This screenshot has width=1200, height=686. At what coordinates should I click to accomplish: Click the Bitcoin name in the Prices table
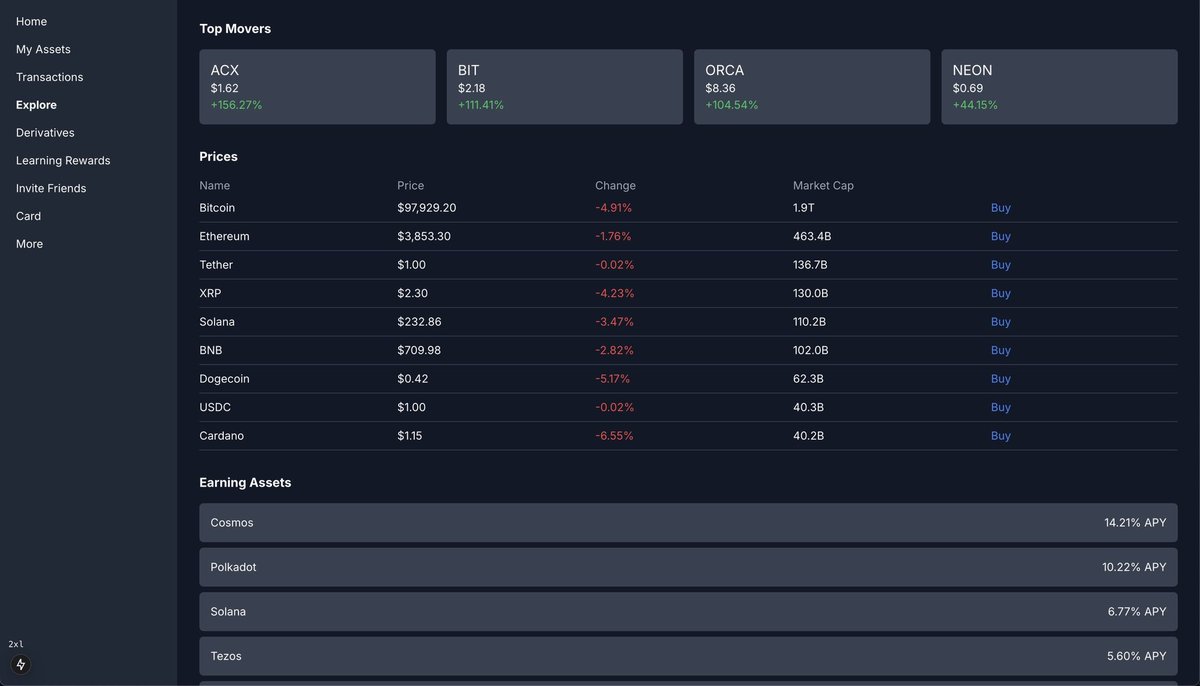click(x=217, y=208)
